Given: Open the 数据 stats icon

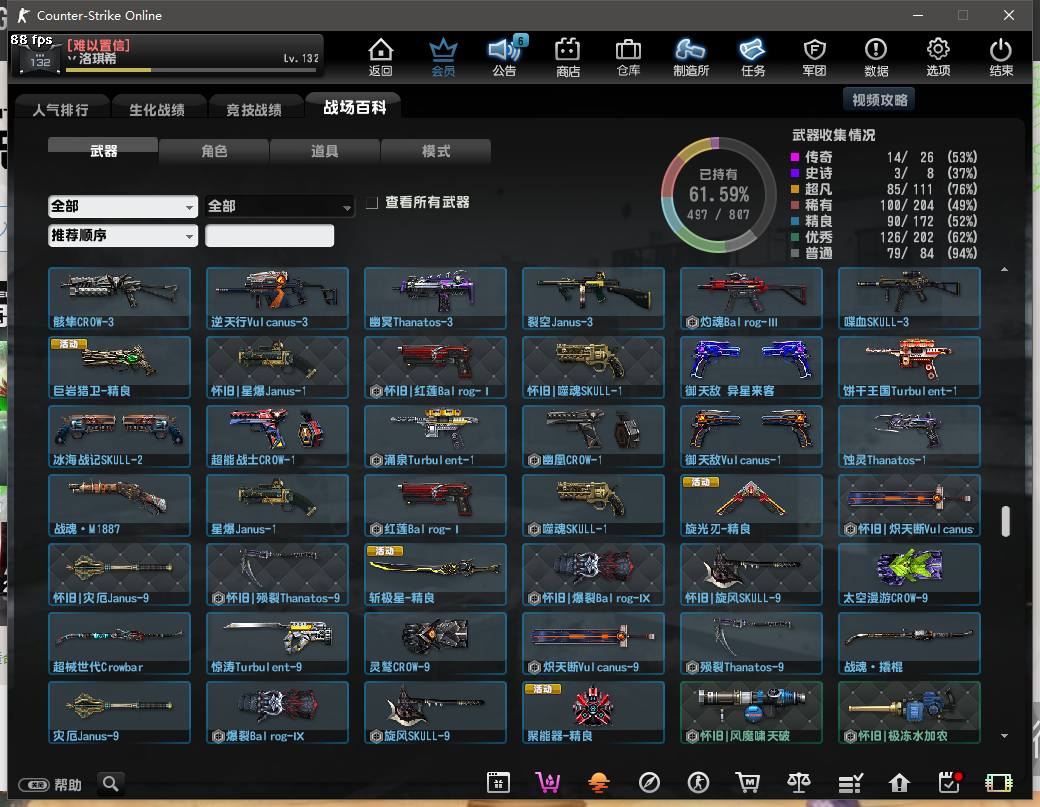Looking at the screenshot, I should click(x=876, y=56).
